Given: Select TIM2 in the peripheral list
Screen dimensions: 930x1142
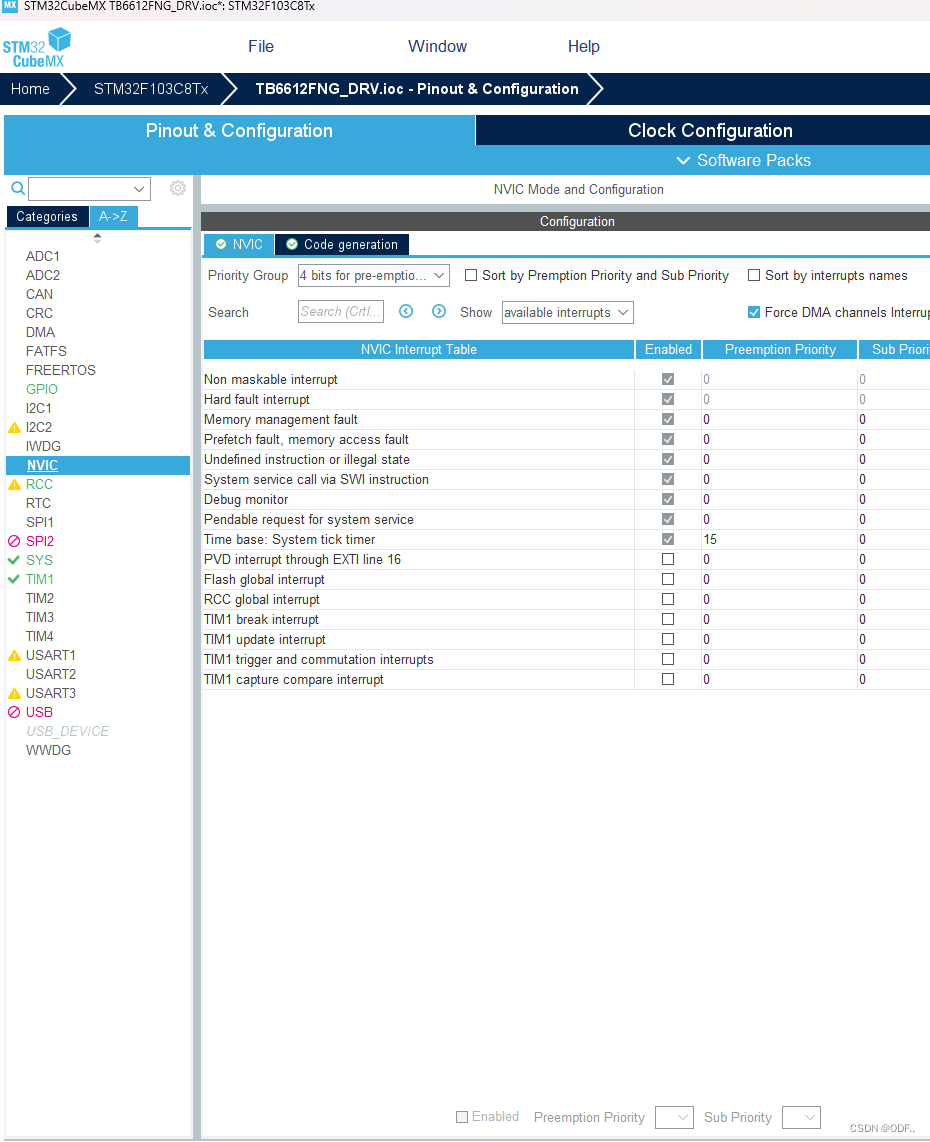Looking at the screenshot, I should click(x=39, y=599).
